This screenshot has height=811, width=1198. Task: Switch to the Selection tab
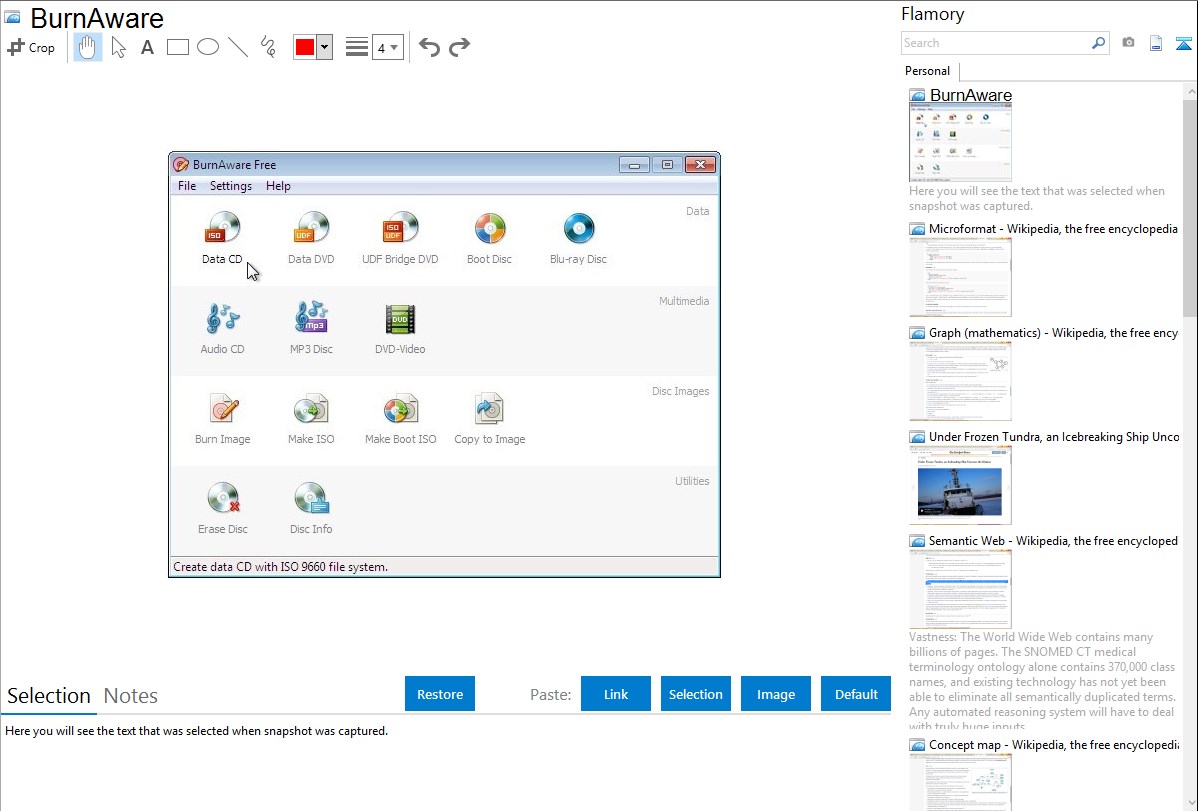49,696
